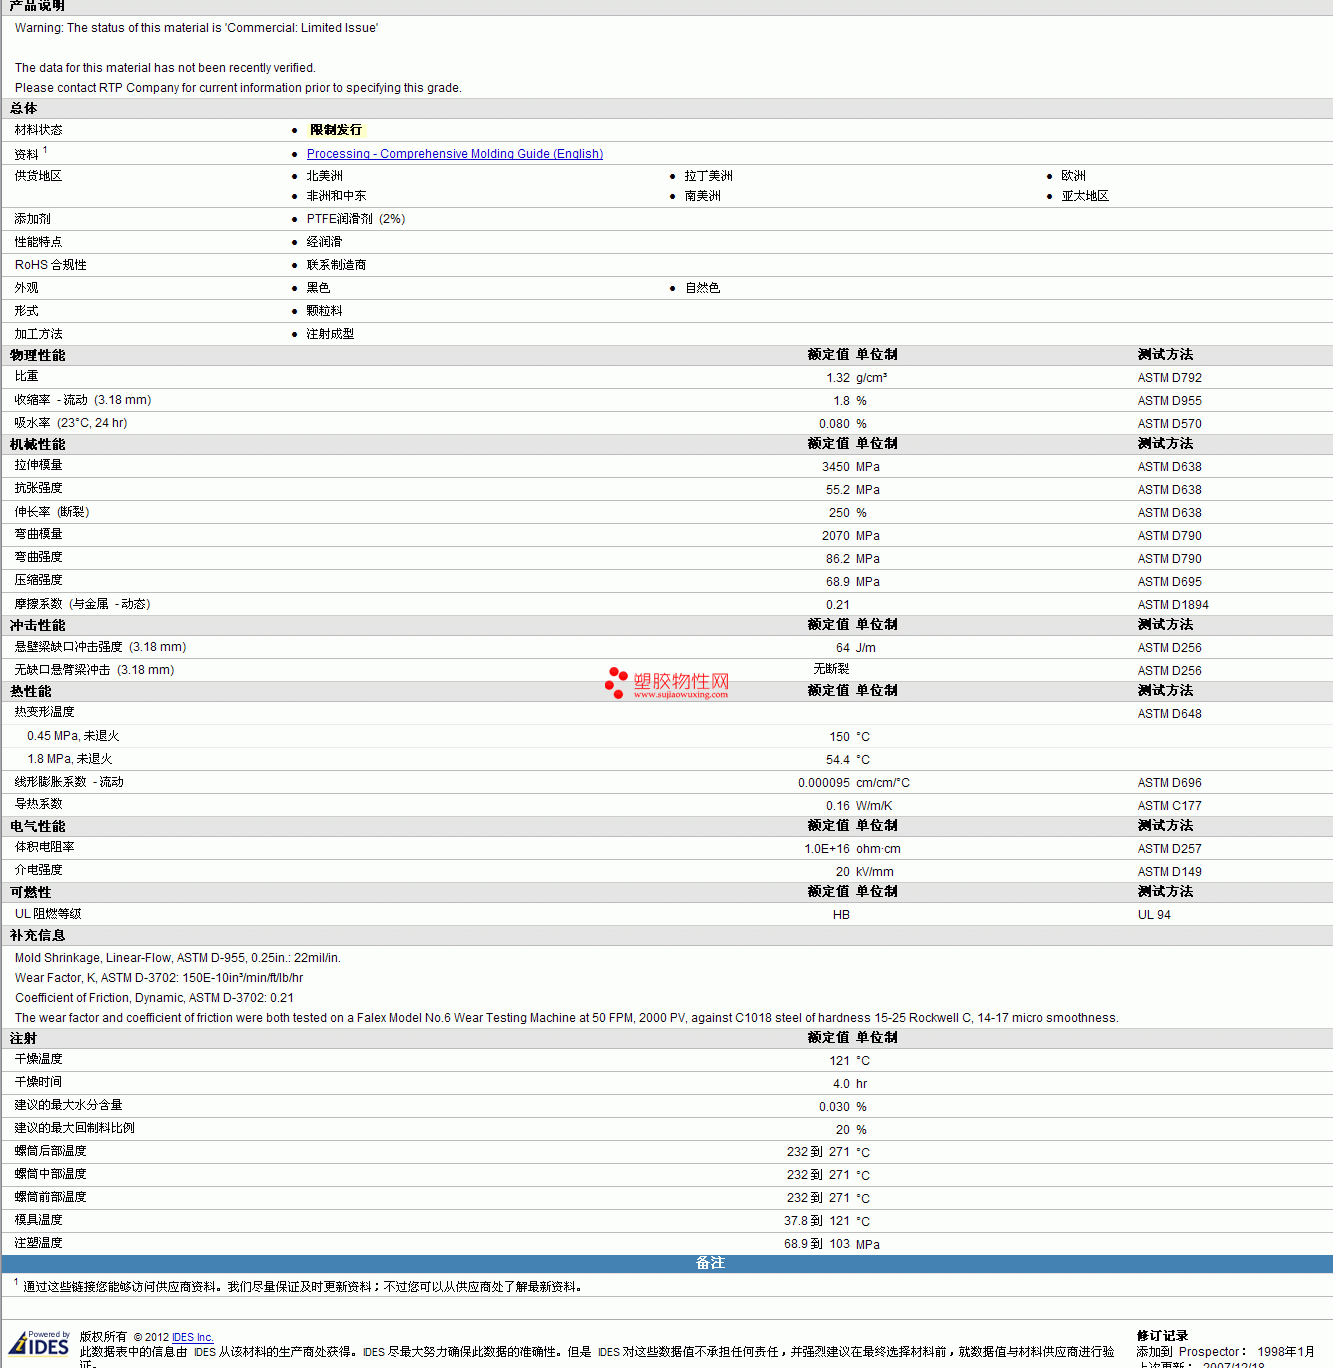Click the 南美洲 availability region
The height and width of the screenshot is (1368, 1333).
click(x=702, y=196)
